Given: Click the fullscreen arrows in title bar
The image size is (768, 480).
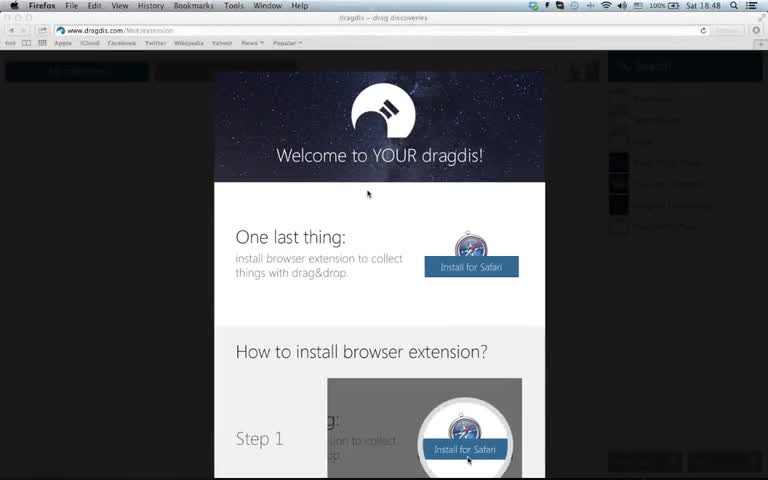Looking at the screenshot, I should coord(762,18).
